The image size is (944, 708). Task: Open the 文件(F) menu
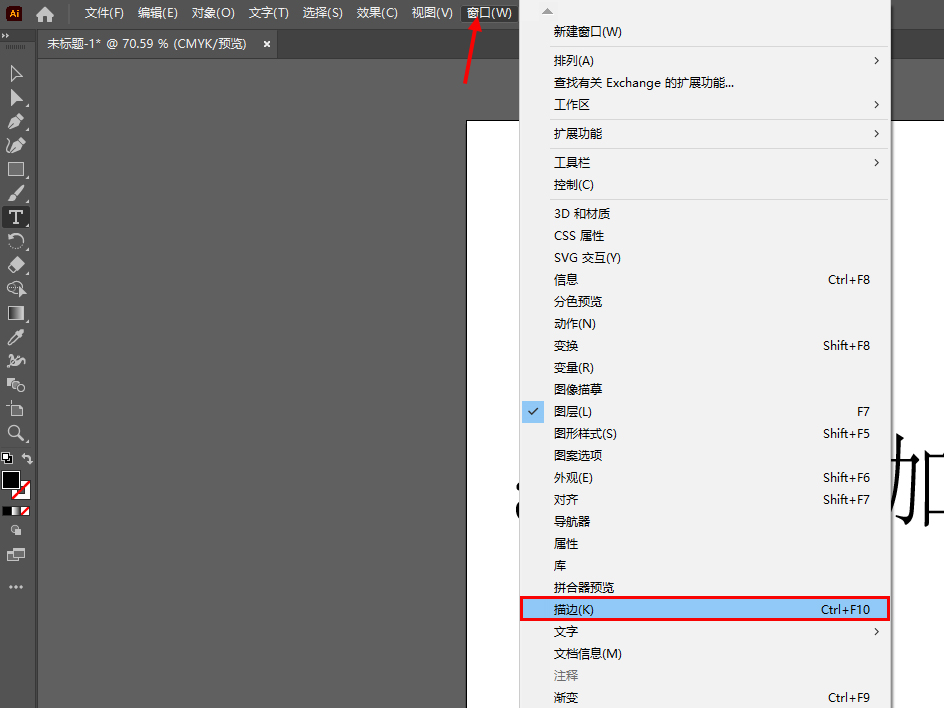pyautogui.click(x=104, y=13)
